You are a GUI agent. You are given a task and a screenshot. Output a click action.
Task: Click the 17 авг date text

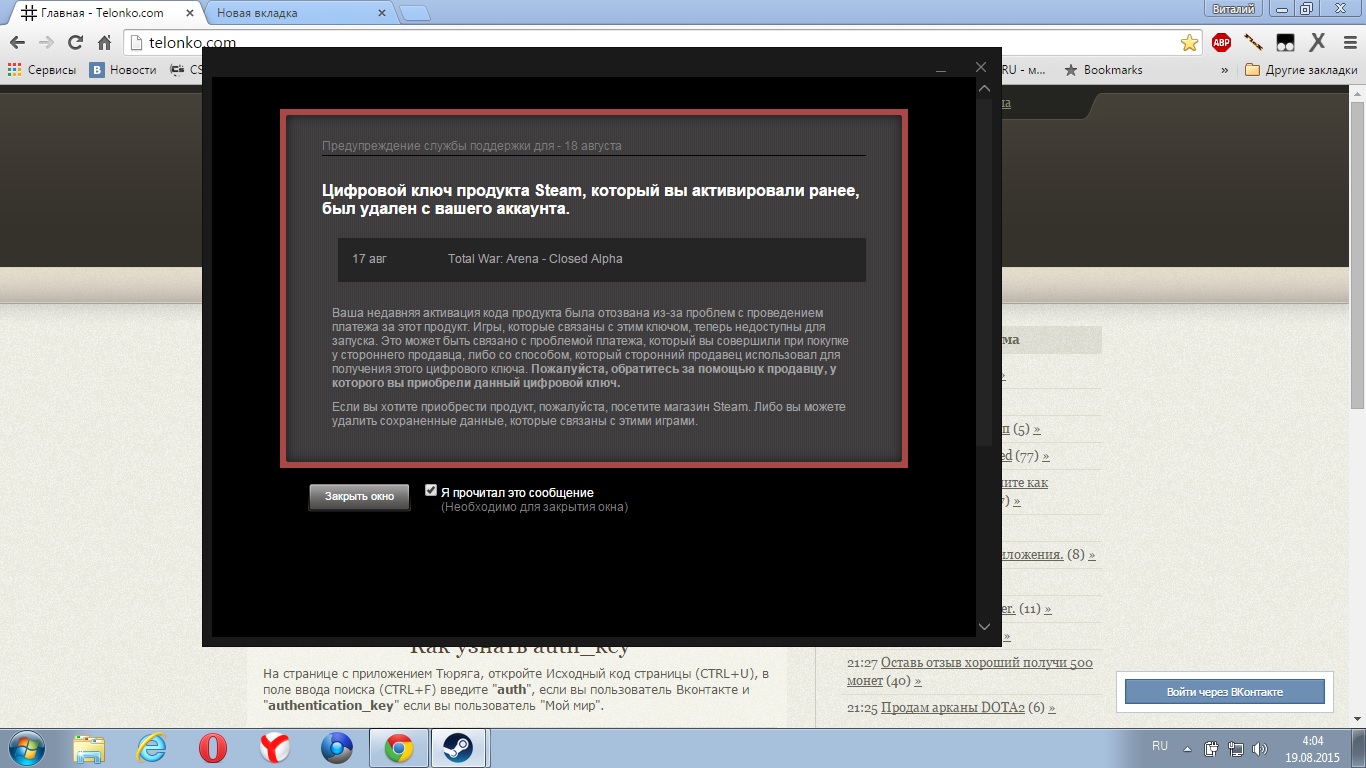coord(369,259)
